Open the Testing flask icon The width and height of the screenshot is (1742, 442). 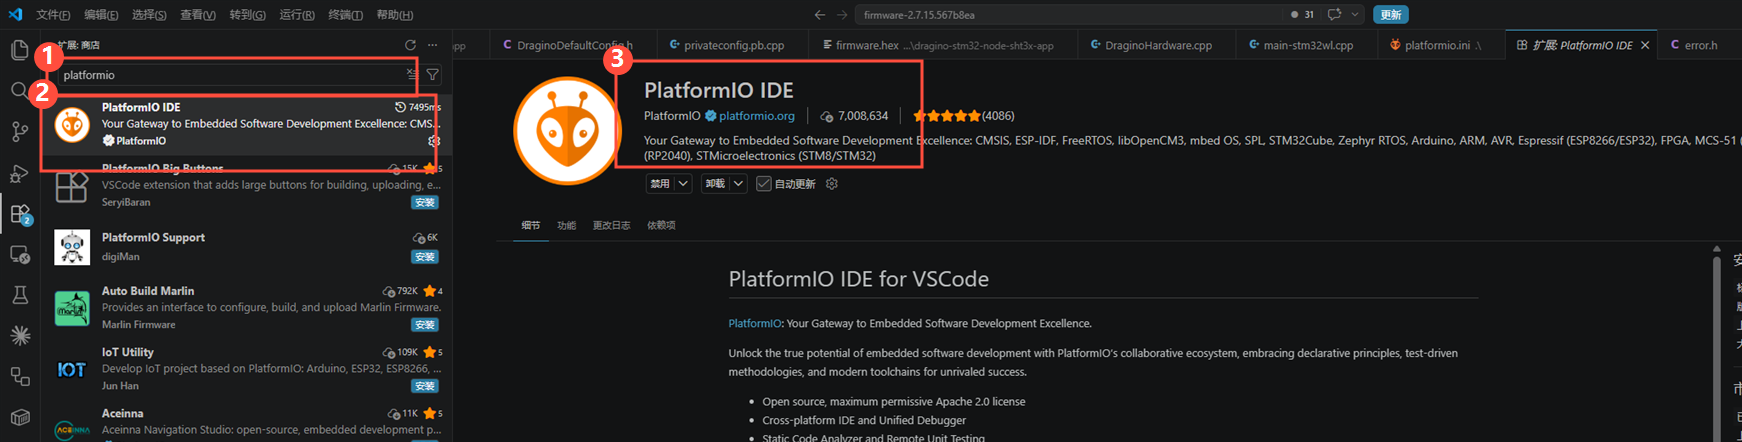[x=20, y=295]
